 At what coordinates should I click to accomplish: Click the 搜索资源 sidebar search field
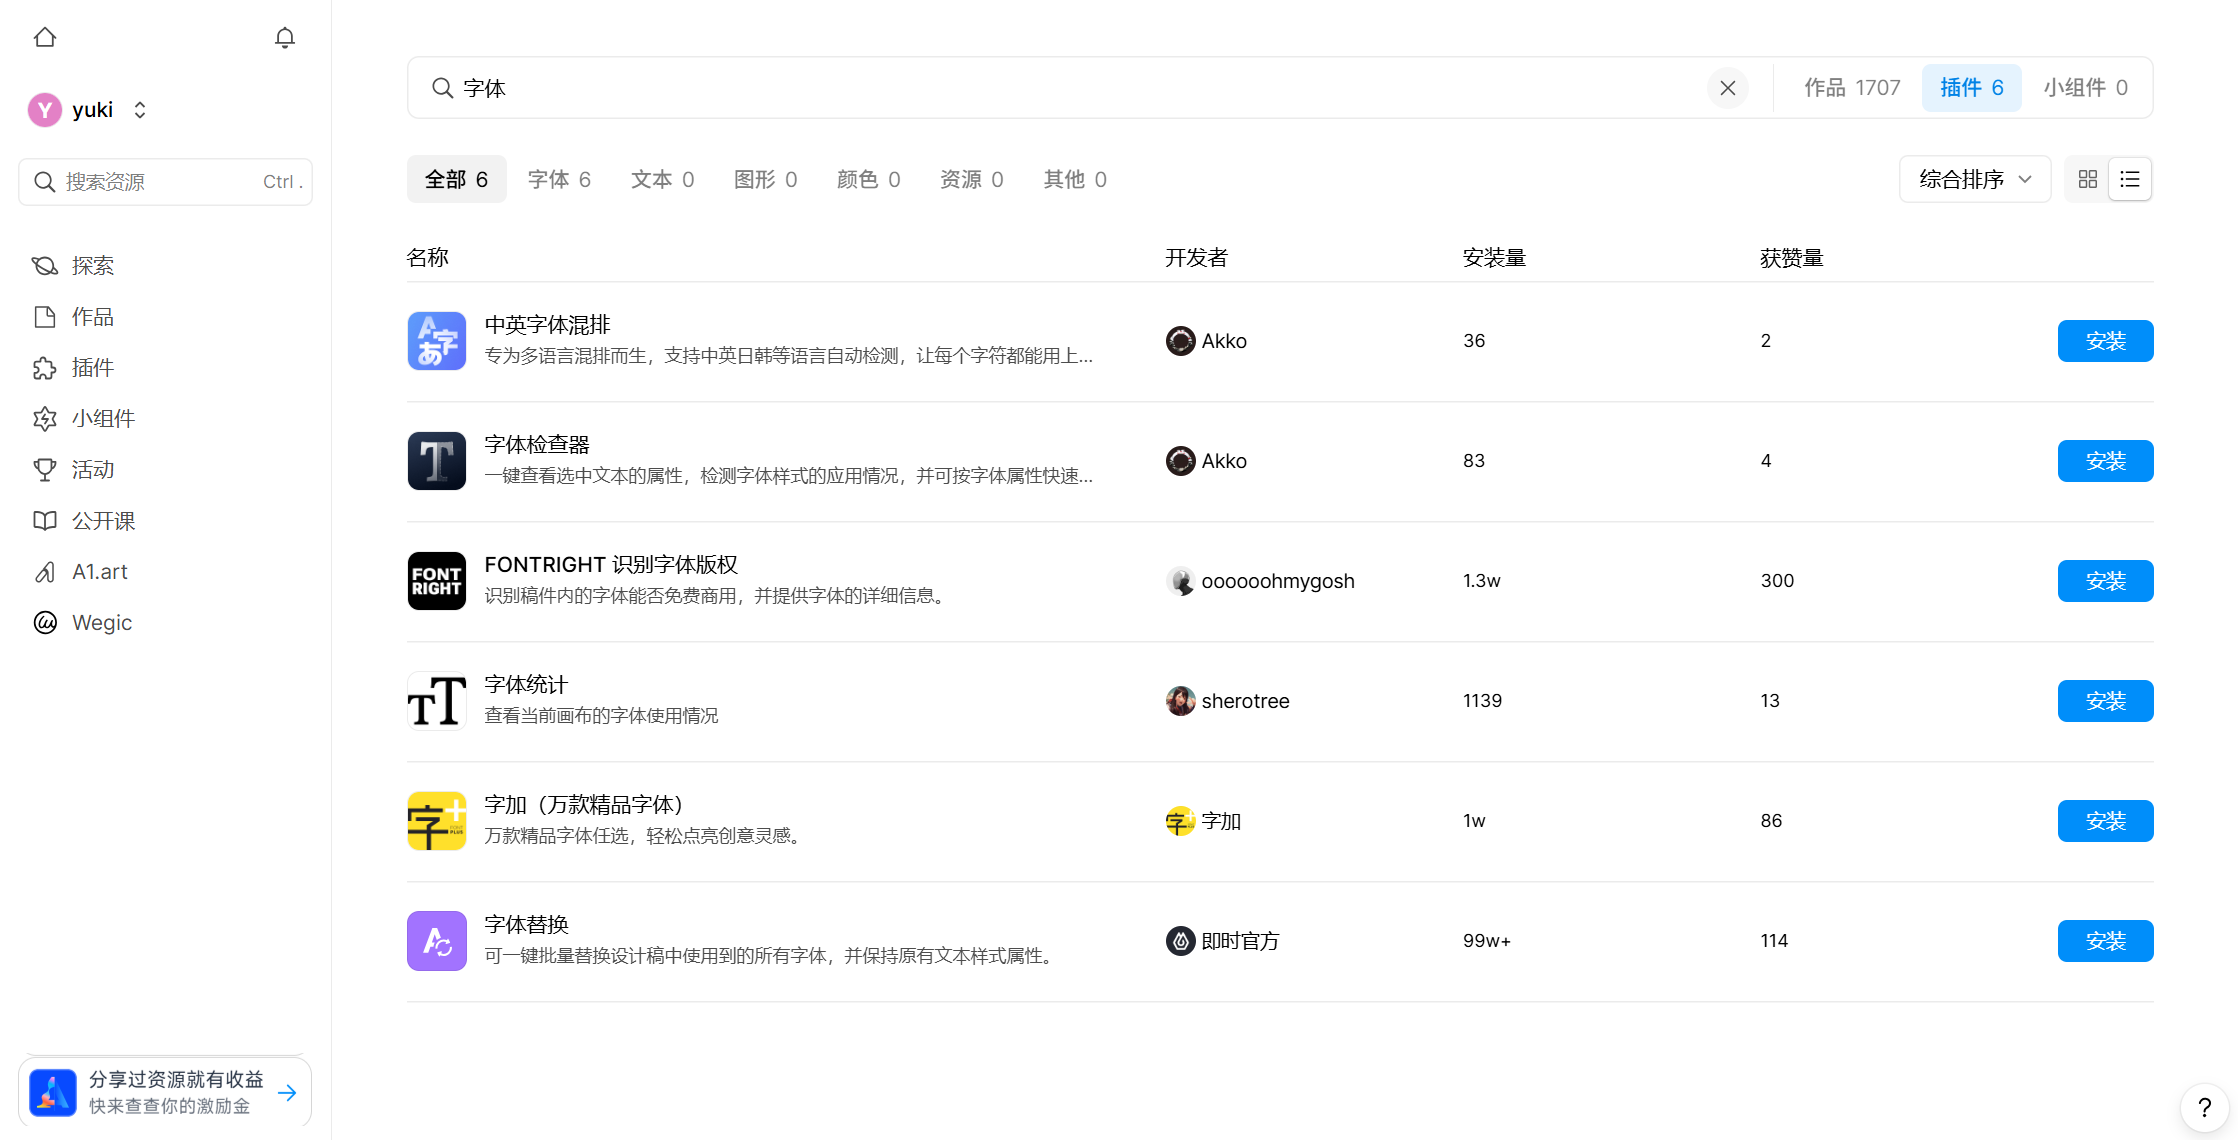click(160, 182)
